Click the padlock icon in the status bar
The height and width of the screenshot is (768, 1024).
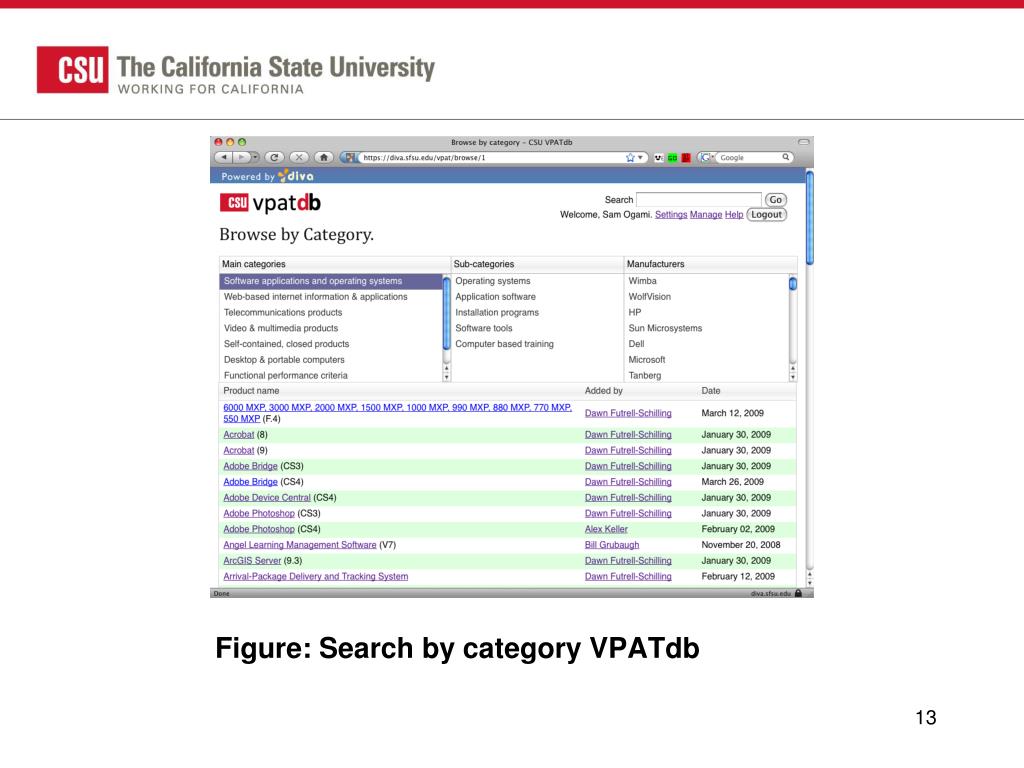click(798, 593)
